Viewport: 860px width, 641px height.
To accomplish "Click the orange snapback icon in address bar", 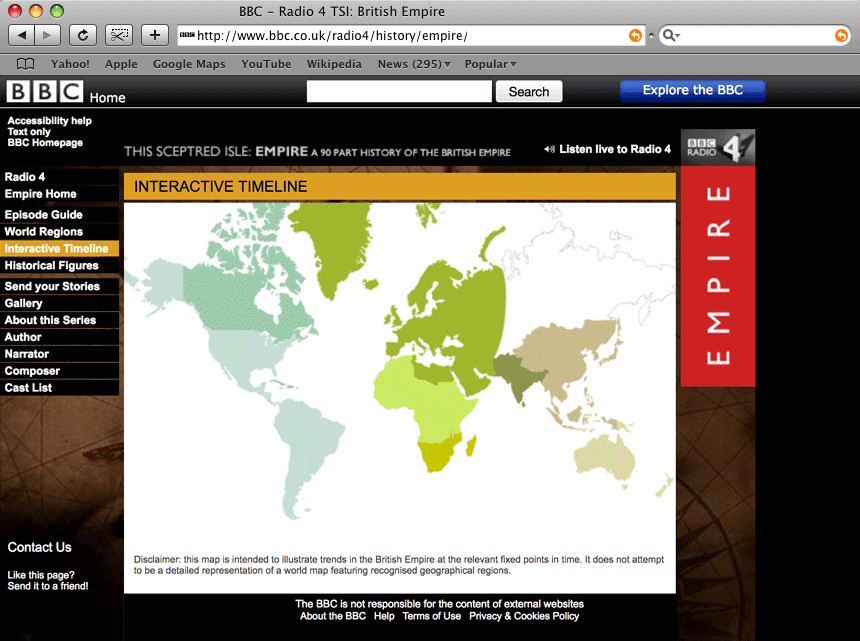I will coord(635,36).
